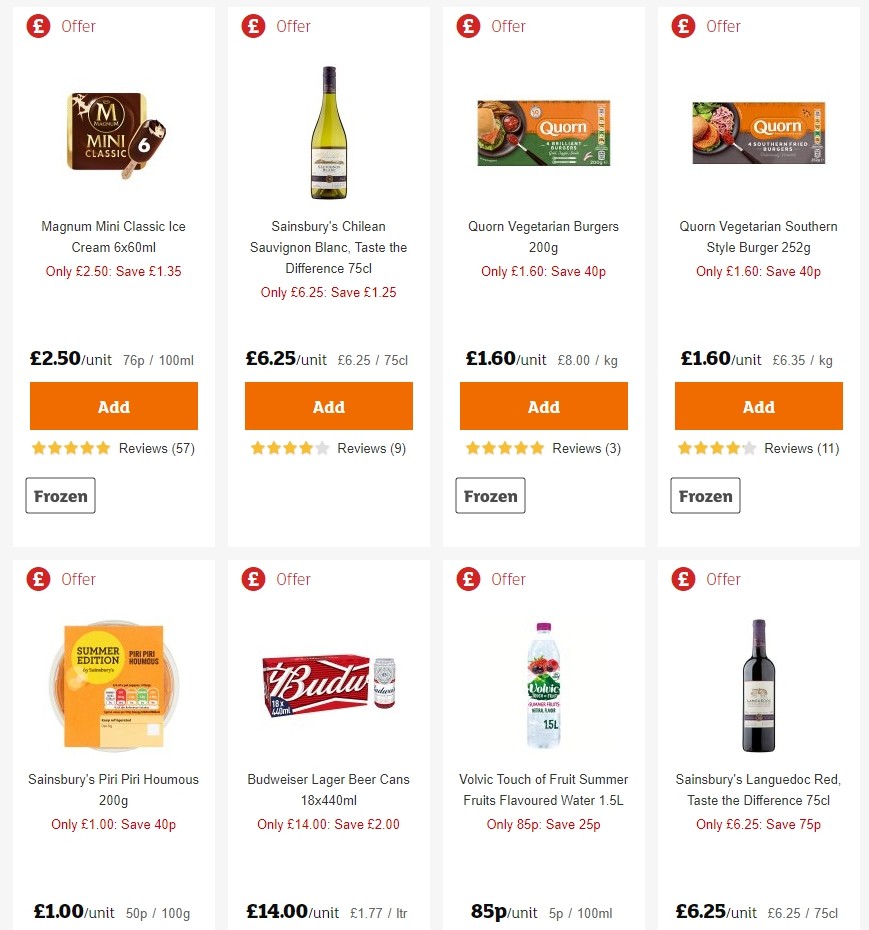Select the product title Volvic Touch of Fruit
Screen dimensions: 869x930
543,789
